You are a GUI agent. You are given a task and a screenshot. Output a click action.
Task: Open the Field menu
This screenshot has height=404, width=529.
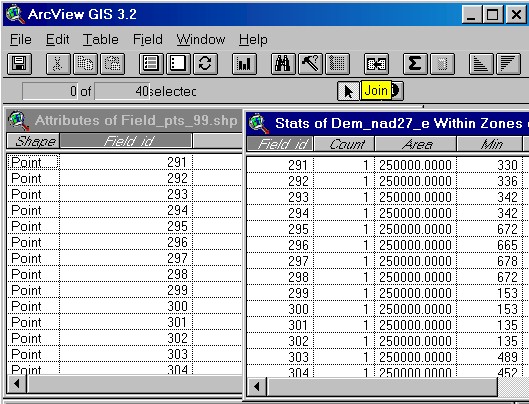pos(147,39)
